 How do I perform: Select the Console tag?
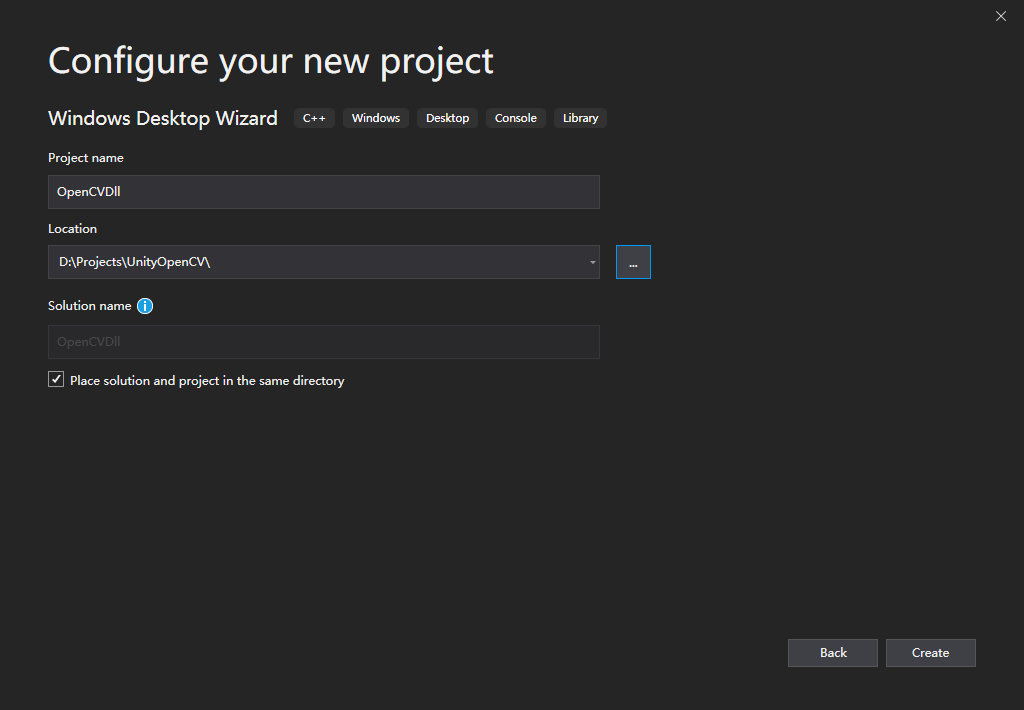coord(516,118)
